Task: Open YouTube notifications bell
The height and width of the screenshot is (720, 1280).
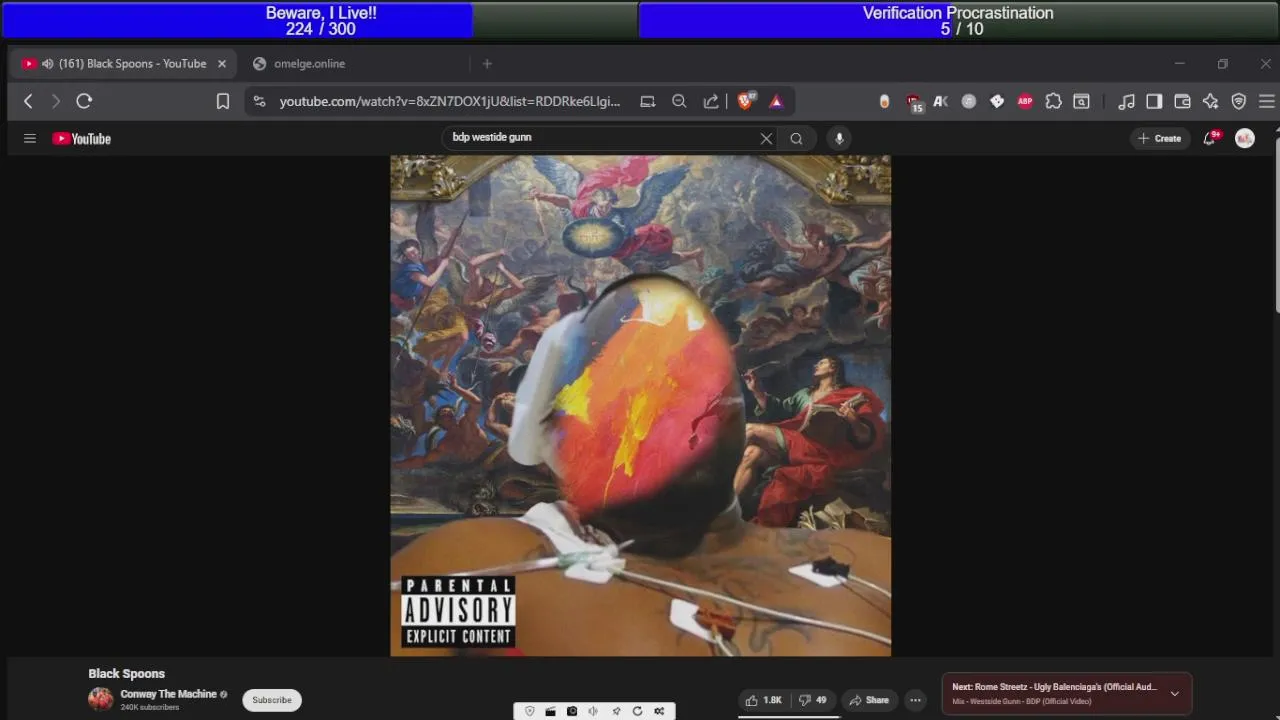Action: (1209, 139)
